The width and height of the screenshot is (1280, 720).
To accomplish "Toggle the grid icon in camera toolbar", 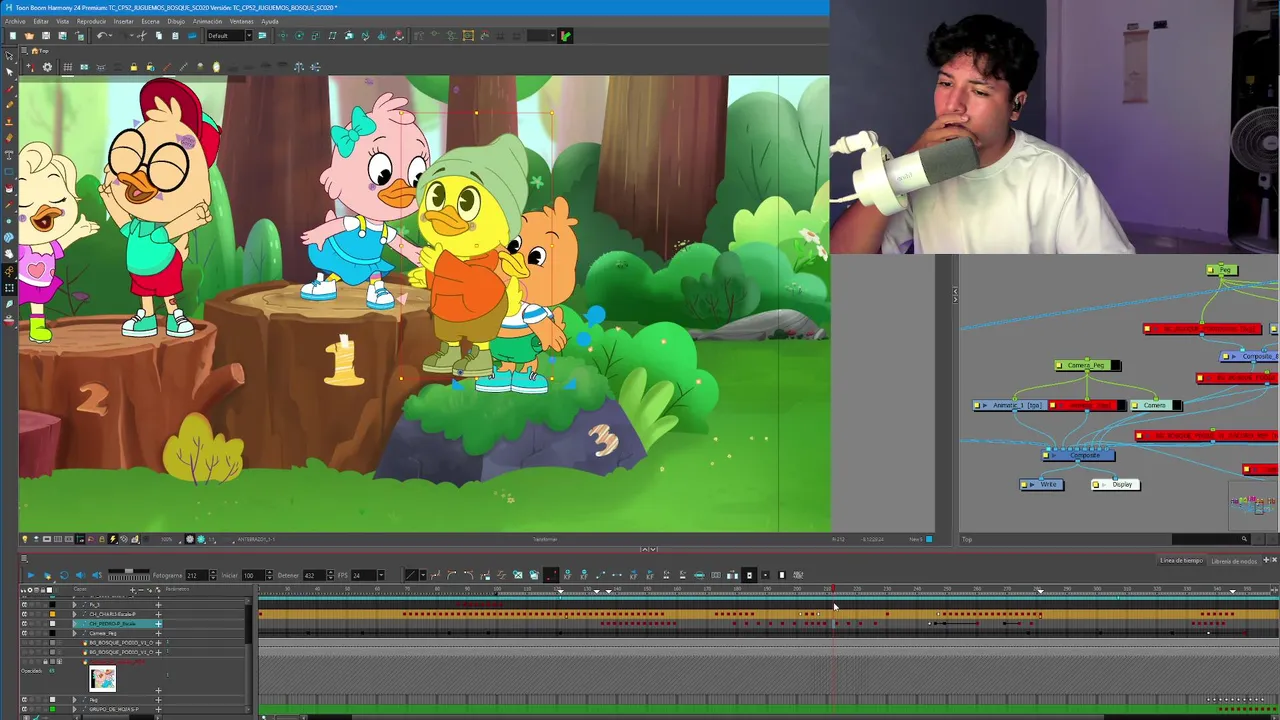I will [67, 67].
